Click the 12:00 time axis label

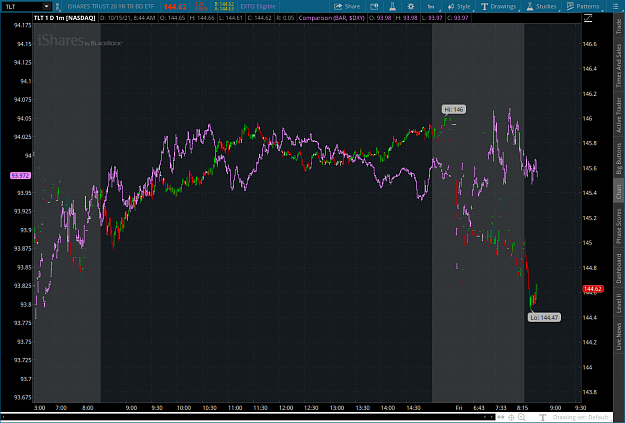[286, 407]
